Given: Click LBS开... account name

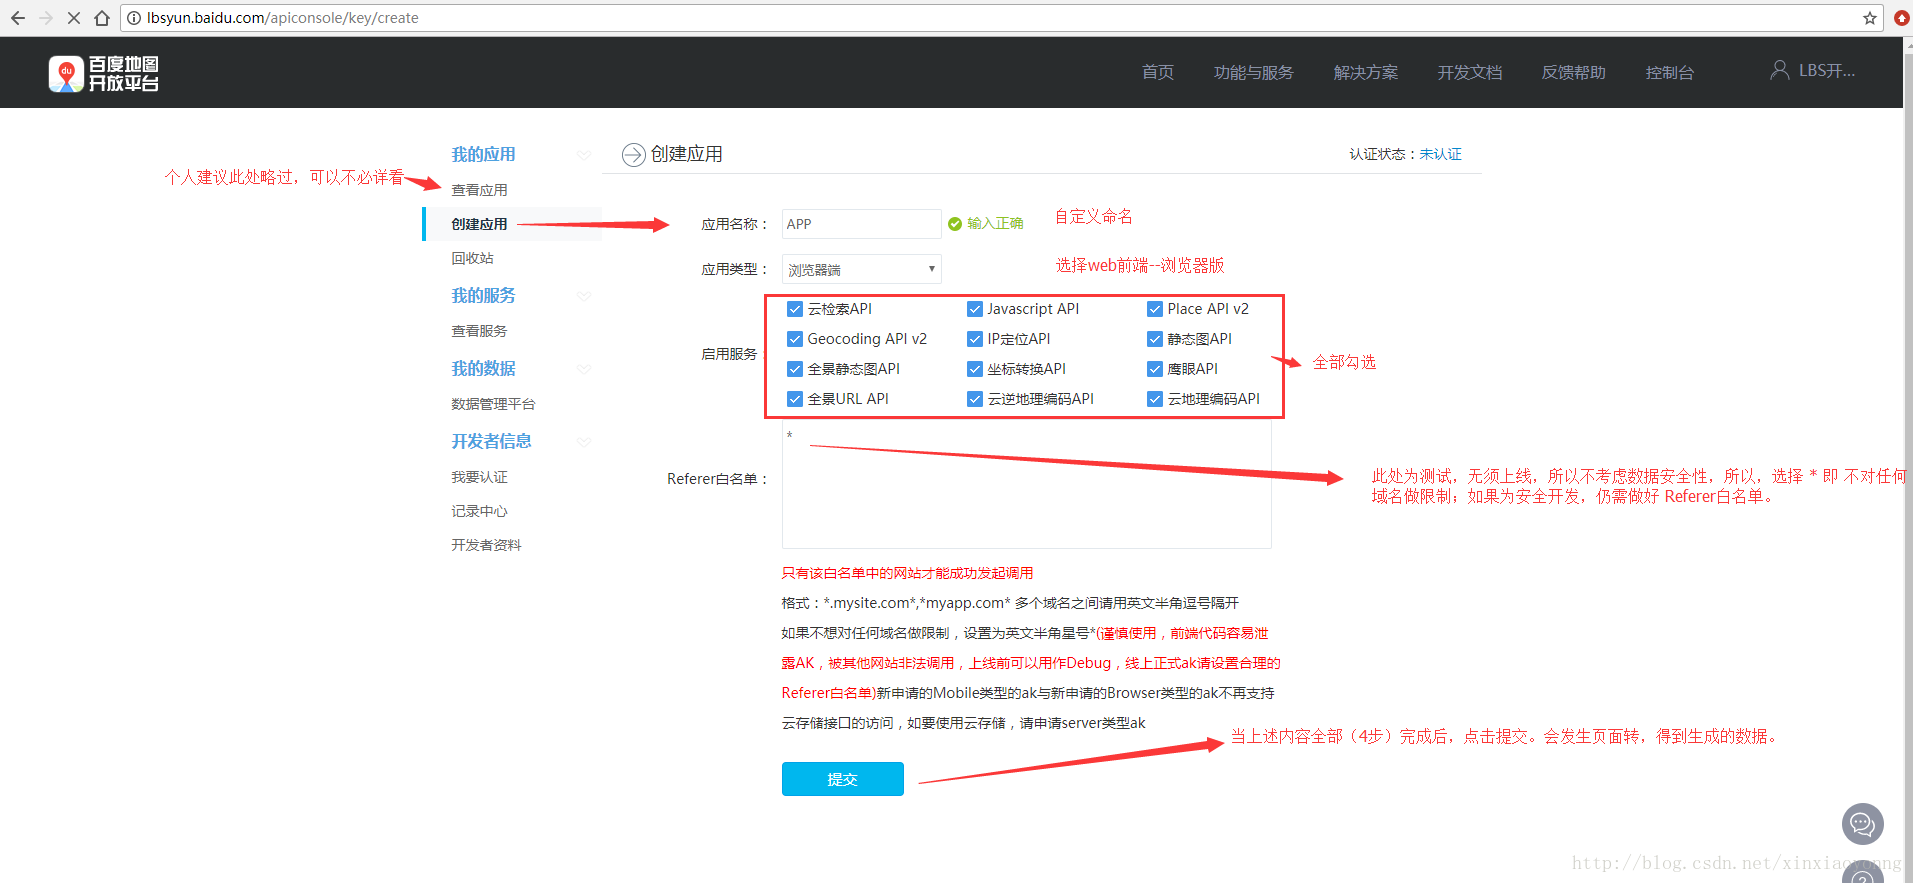Looking at the screenshot, I should [1827, 70].
